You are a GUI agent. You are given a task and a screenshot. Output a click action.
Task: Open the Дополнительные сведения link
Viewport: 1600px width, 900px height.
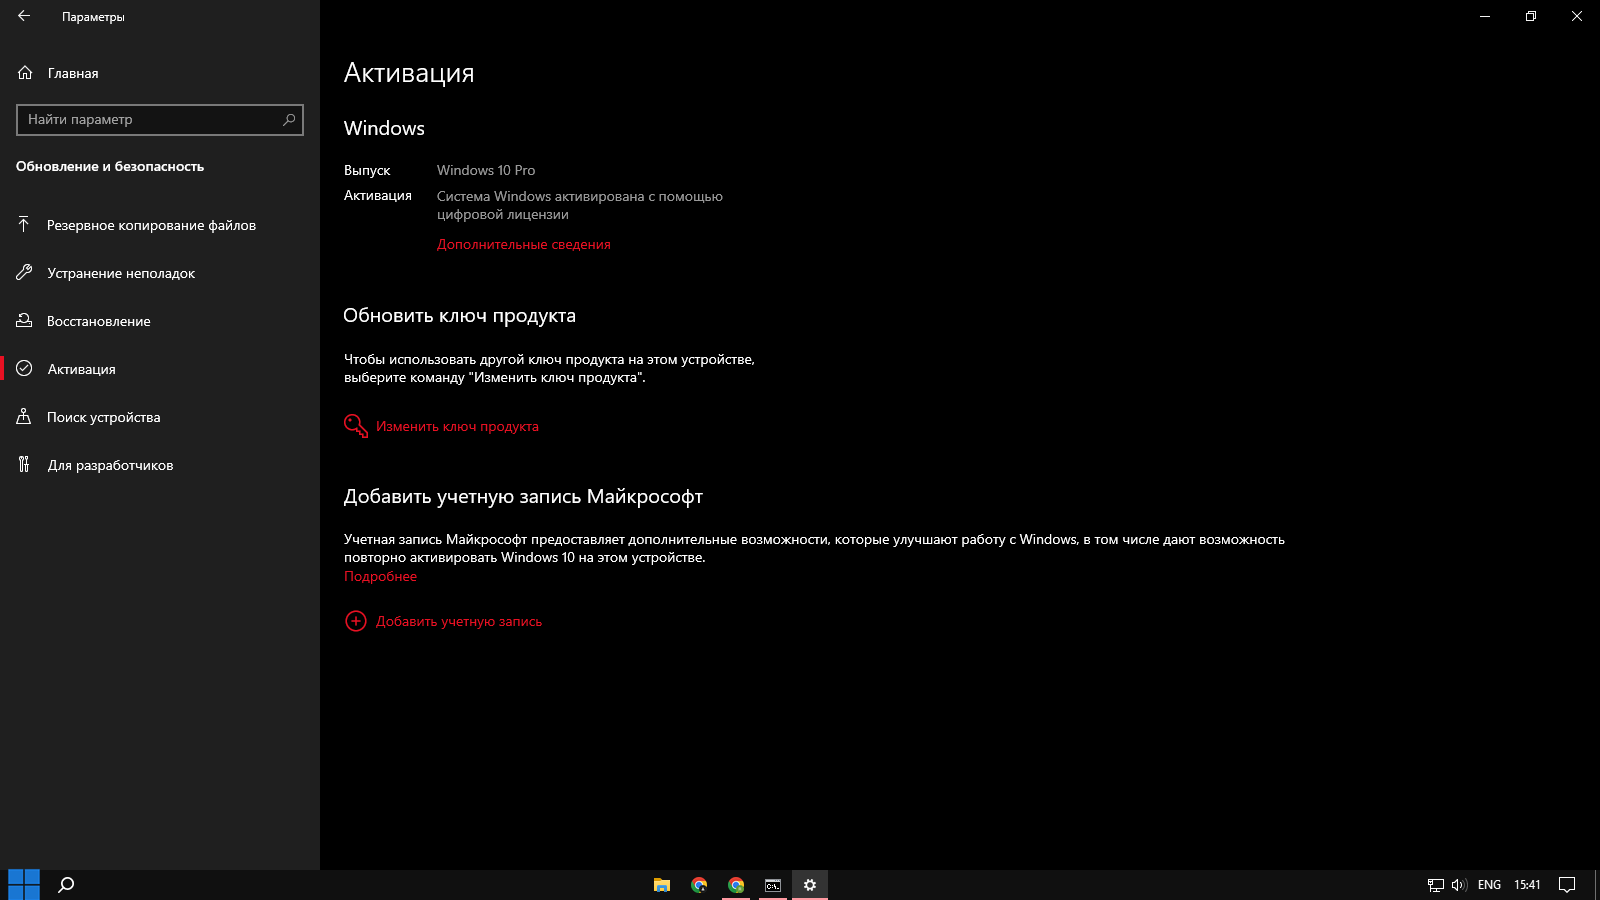[523, 245]
